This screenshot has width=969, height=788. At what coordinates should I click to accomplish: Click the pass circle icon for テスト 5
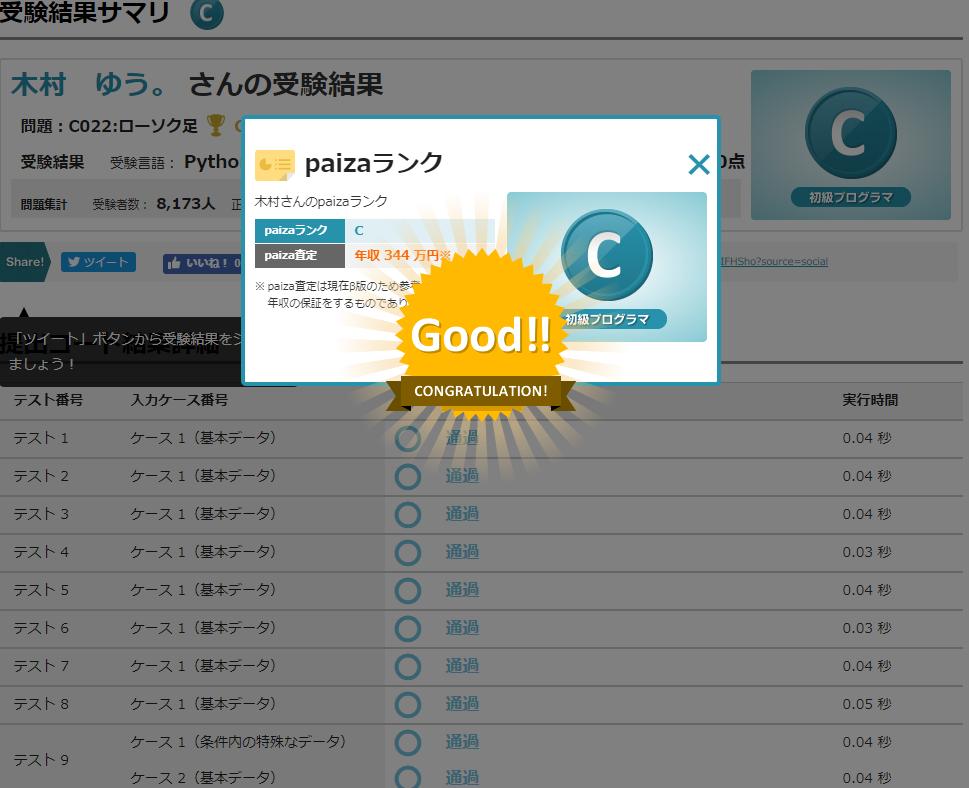click(408, 591)
